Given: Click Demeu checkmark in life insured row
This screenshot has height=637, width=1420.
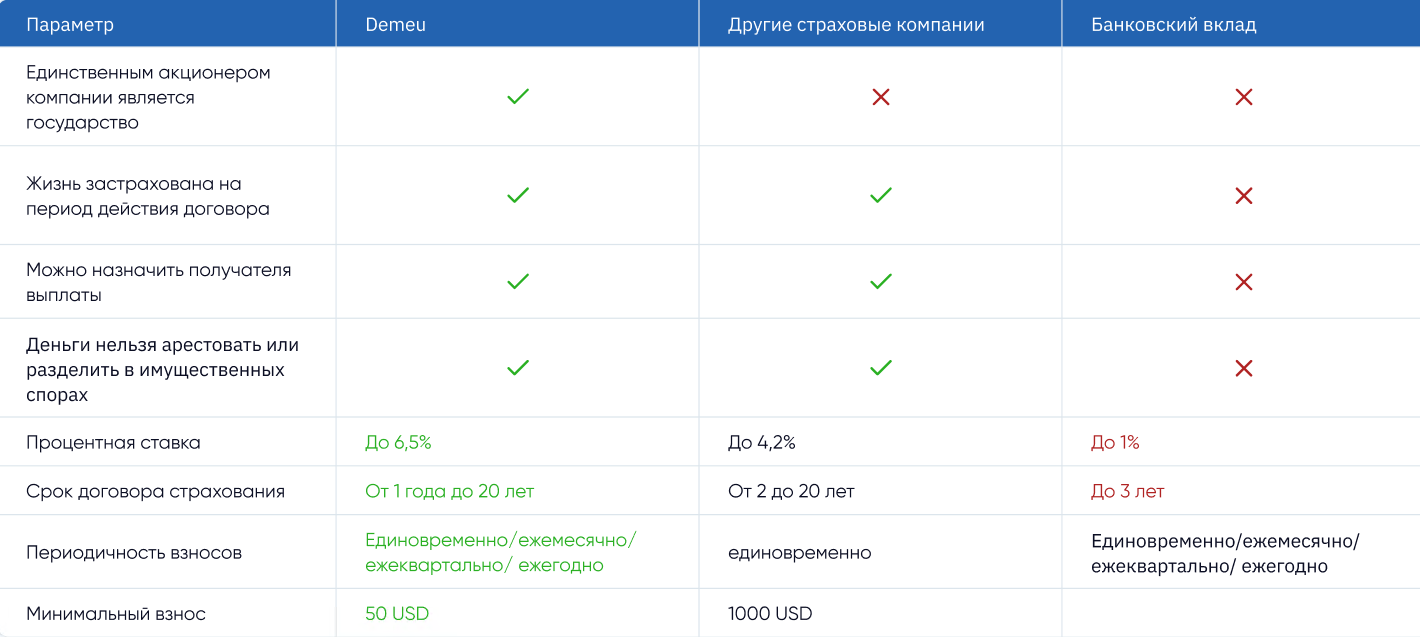Looking at the screenshot, I should click(517, 196).
